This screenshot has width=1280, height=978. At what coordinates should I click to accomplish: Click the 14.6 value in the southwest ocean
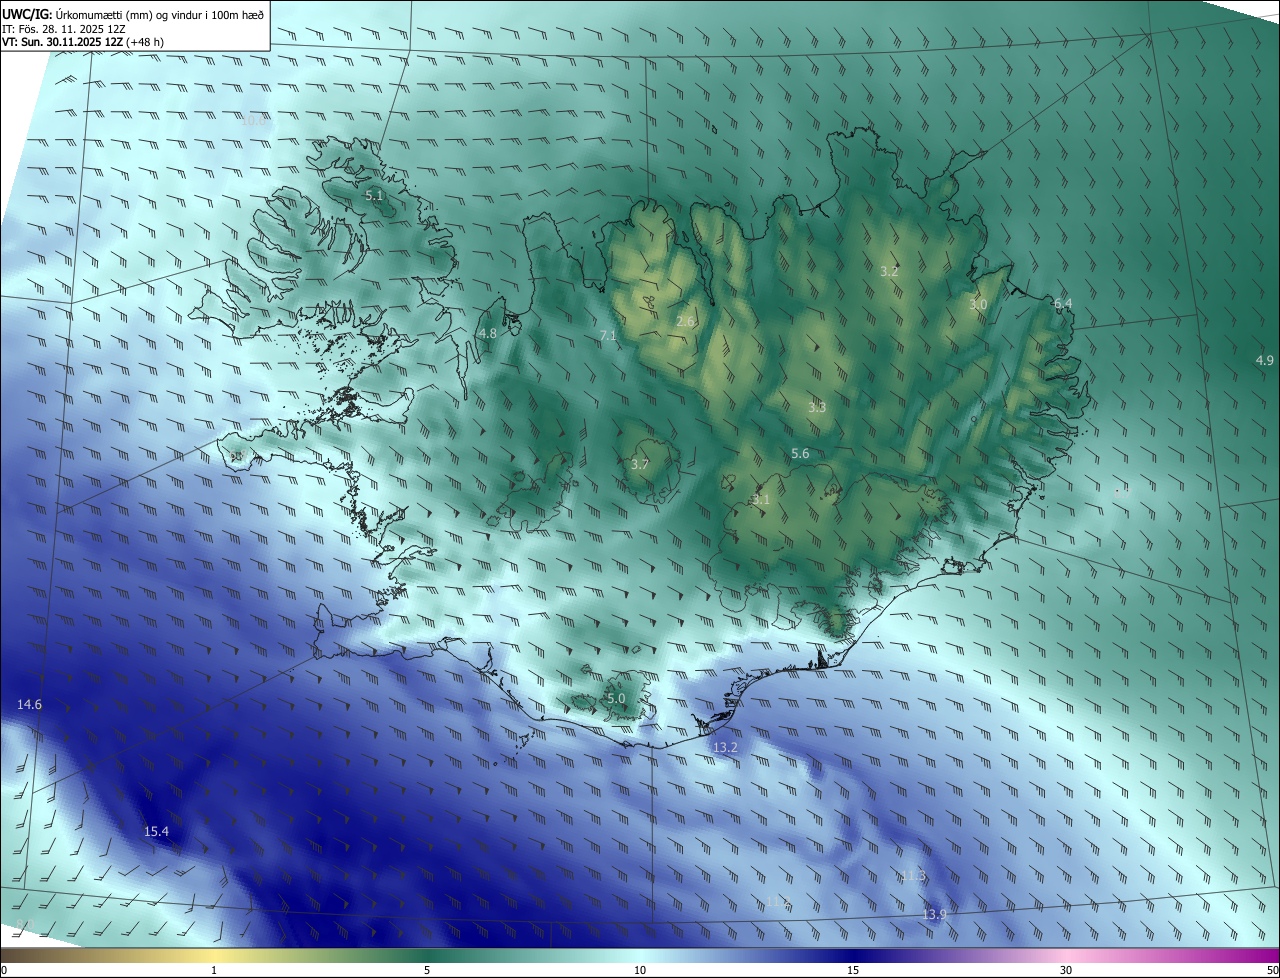click(x=29, y=704)
